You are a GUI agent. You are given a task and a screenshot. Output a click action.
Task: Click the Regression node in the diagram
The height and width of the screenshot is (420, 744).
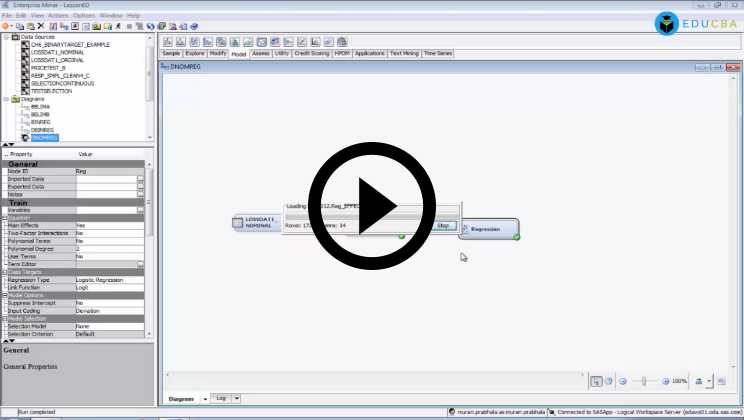click(489, 228)
